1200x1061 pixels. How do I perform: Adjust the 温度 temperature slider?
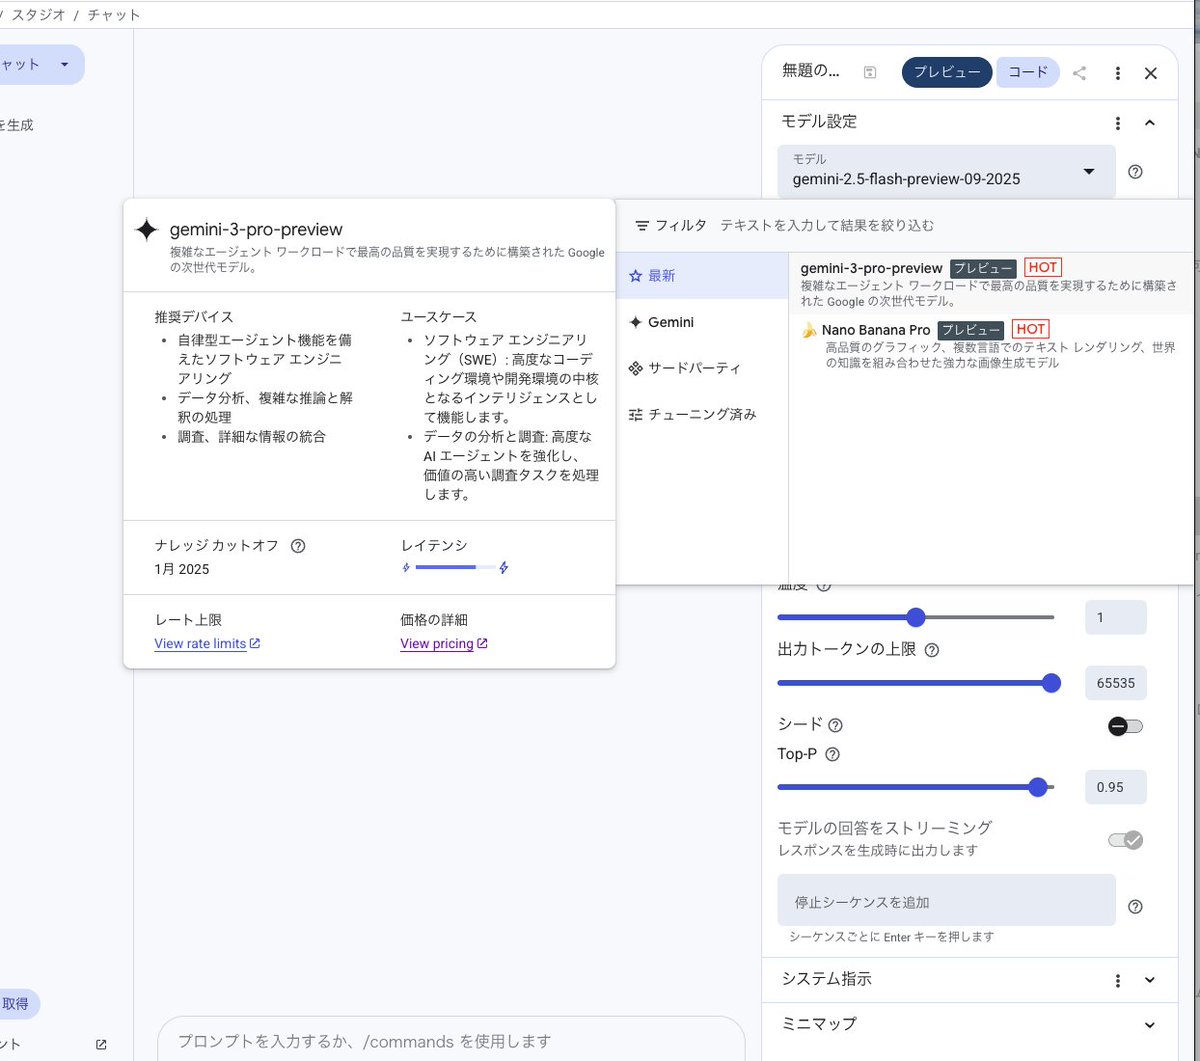(916, 617)
